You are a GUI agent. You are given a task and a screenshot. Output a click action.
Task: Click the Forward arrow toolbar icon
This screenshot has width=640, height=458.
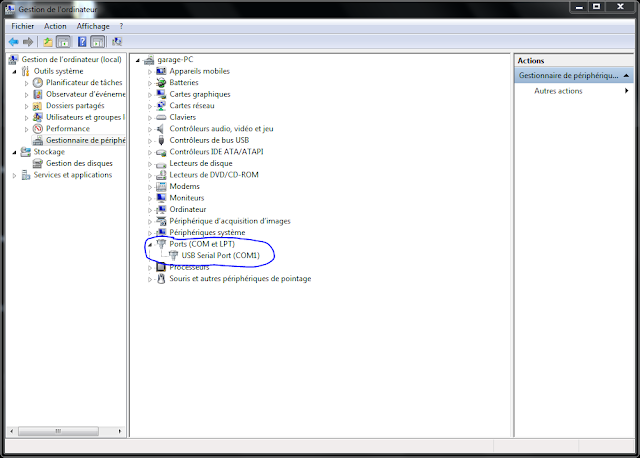tap(28, 42)
